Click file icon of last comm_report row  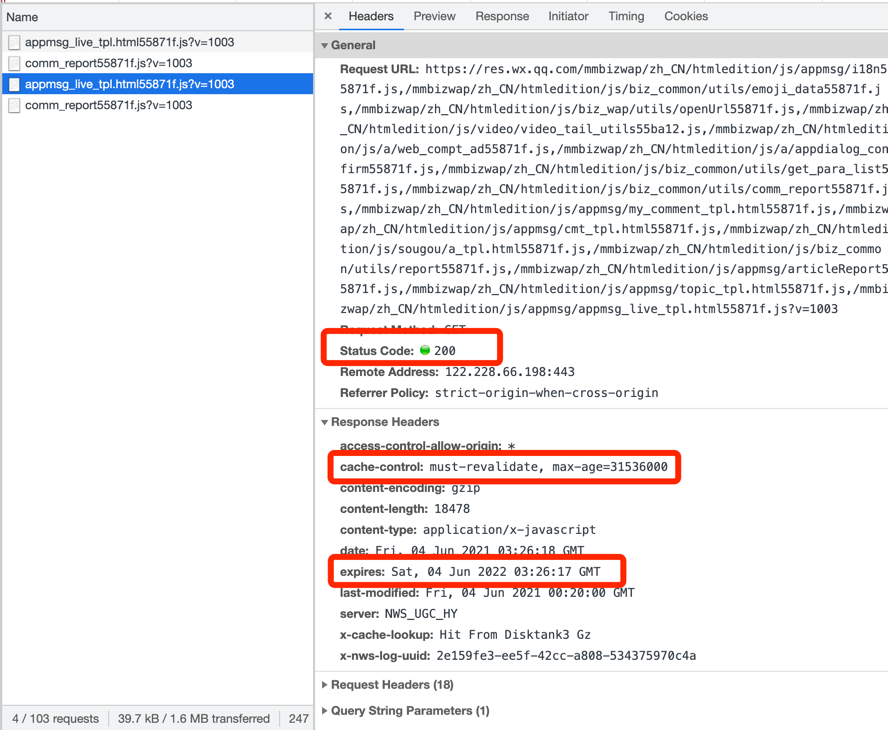tap(14, 105)
